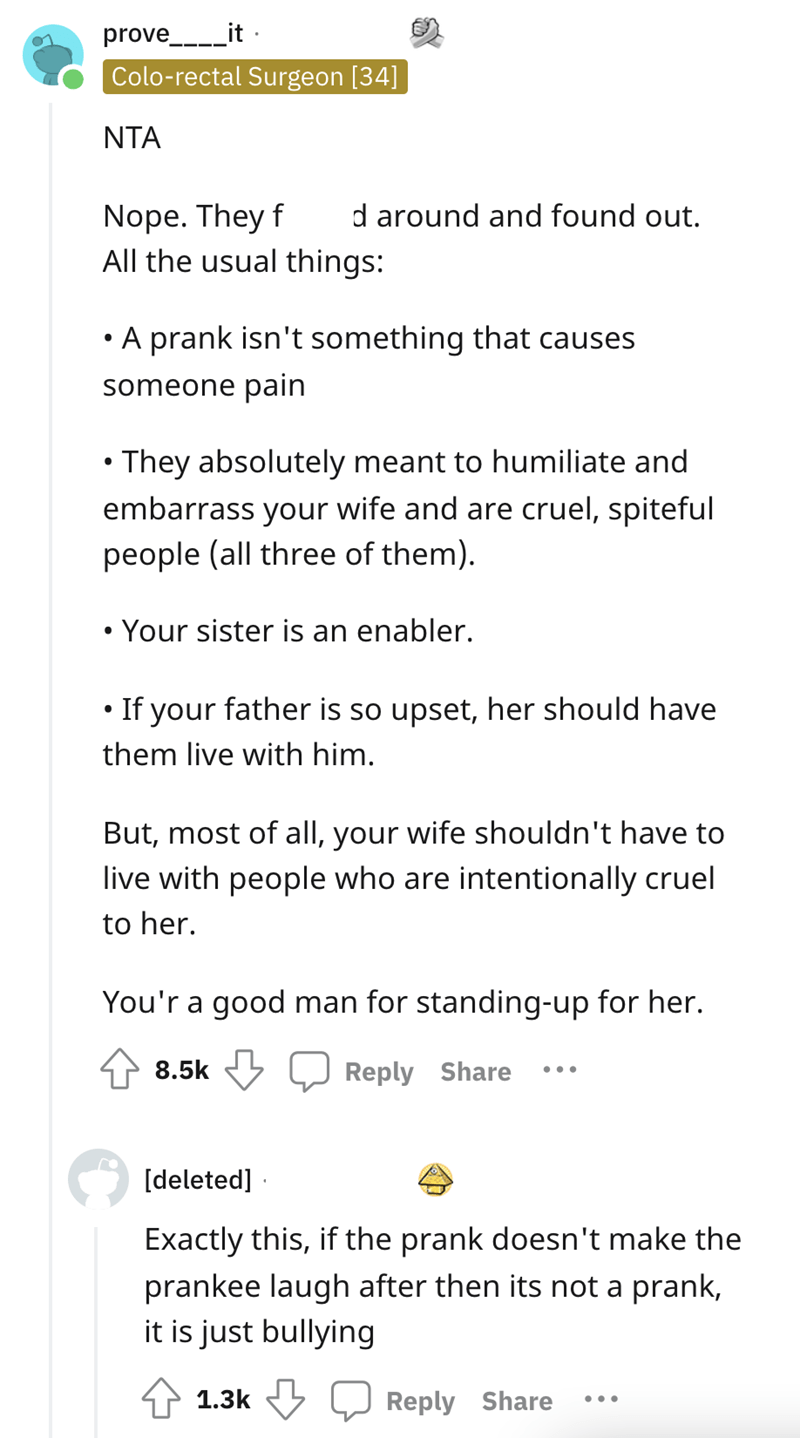The image size is (800, 1438).
Task: Upvote the prove____it comment
Action: point(120,1071)
